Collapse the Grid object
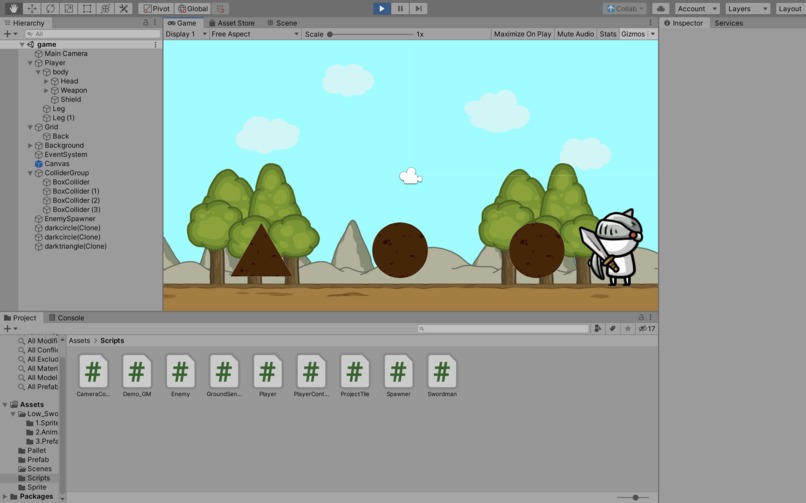 [x=30, y=127]
